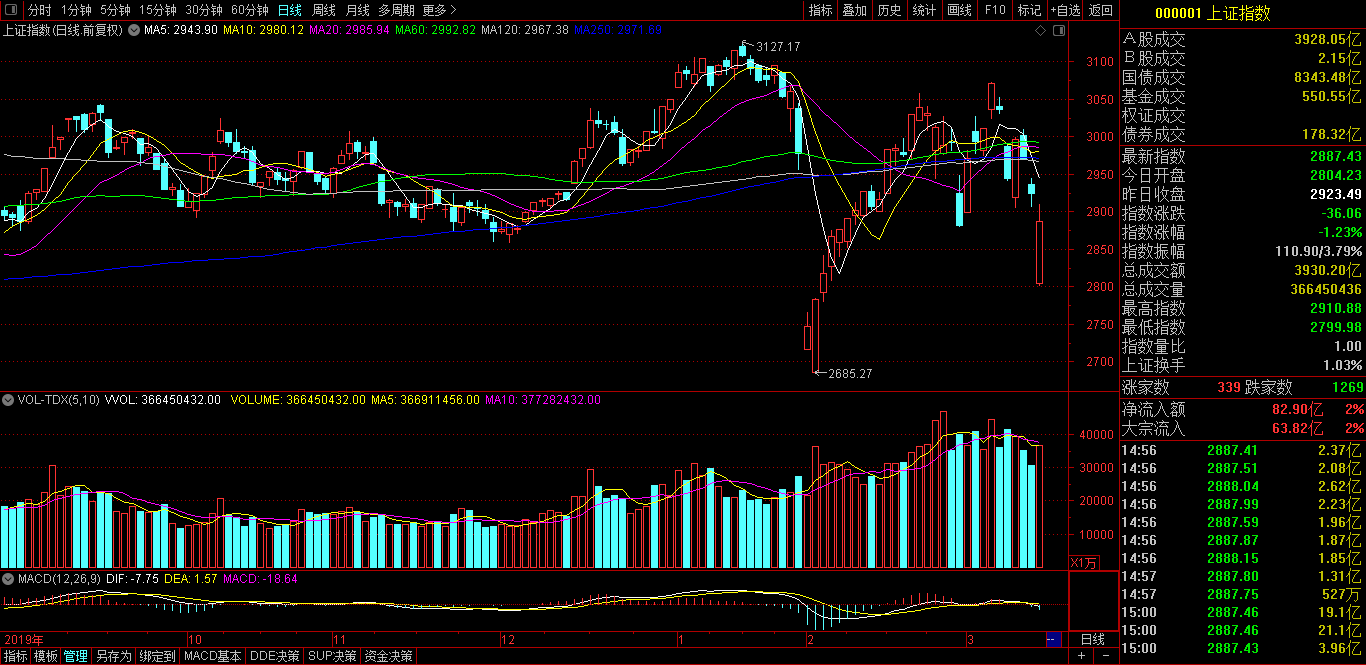
Task: Click the diamond icon above the chart
Action: tap(1042, 31)
